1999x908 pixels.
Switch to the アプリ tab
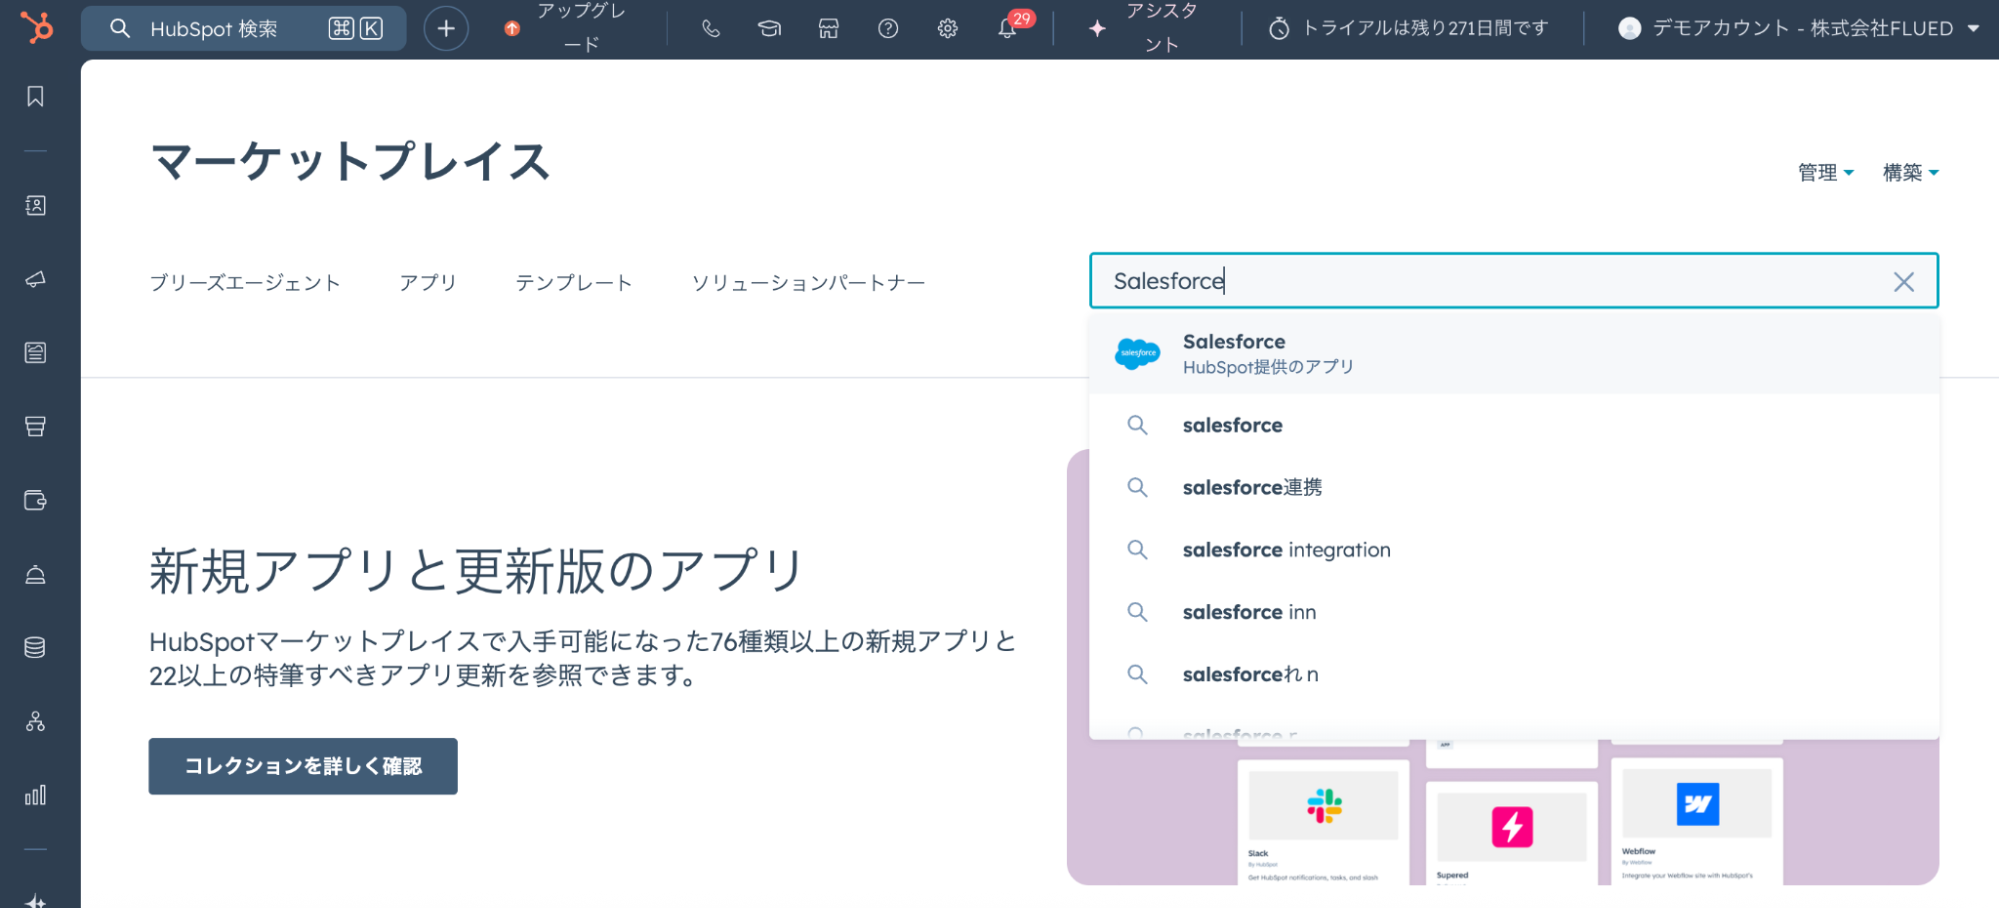pos(428,283)
